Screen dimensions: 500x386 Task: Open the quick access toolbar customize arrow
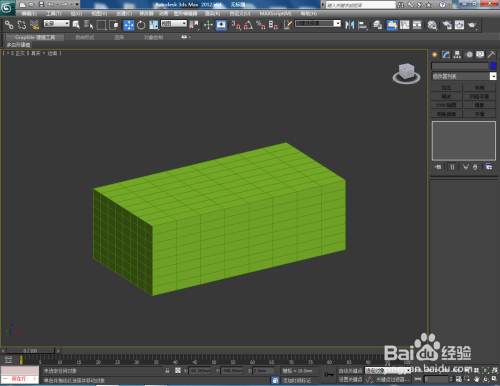[77, 5]
